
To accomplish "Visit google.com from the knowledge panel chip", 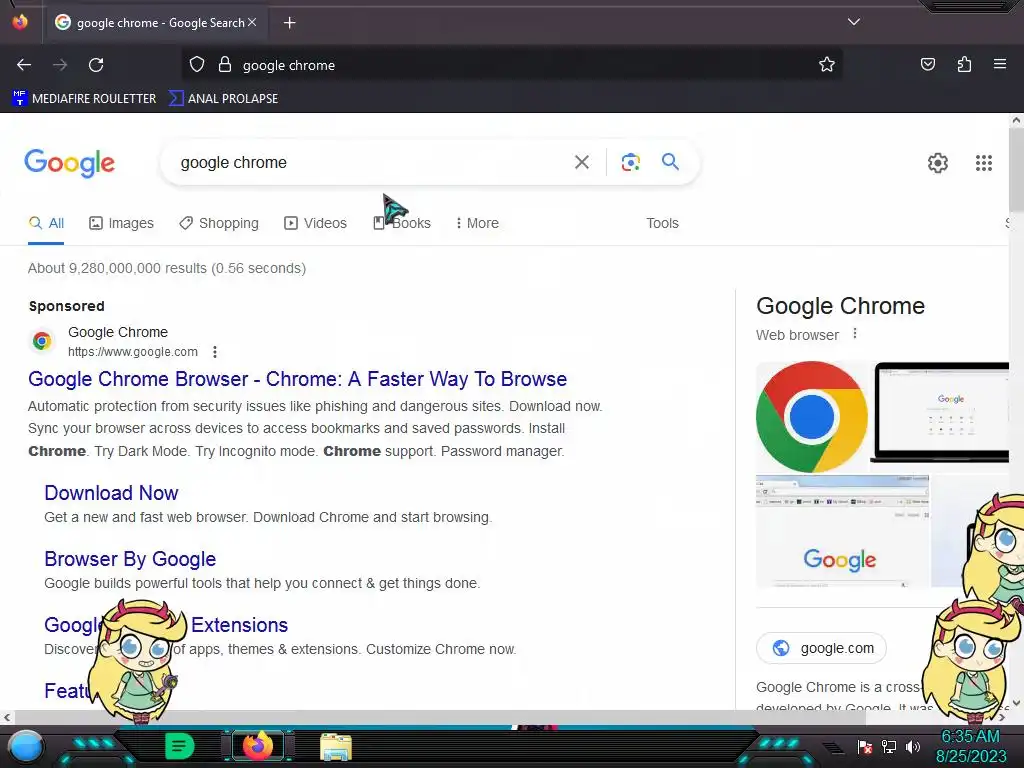I will [x=821, y=648].
